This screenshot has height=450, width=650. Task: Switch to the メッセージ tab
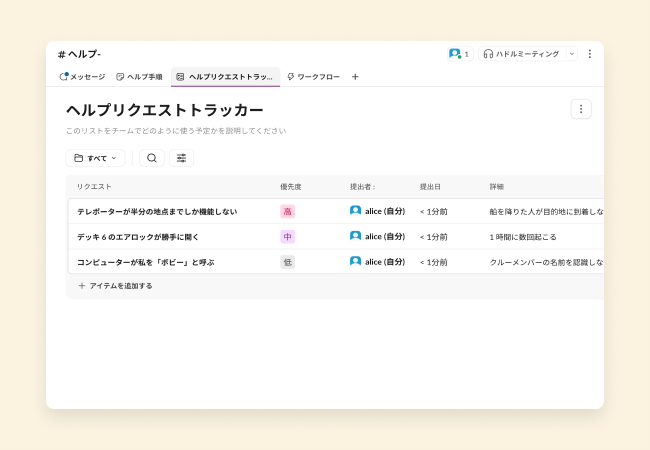(x=82, y=77)
